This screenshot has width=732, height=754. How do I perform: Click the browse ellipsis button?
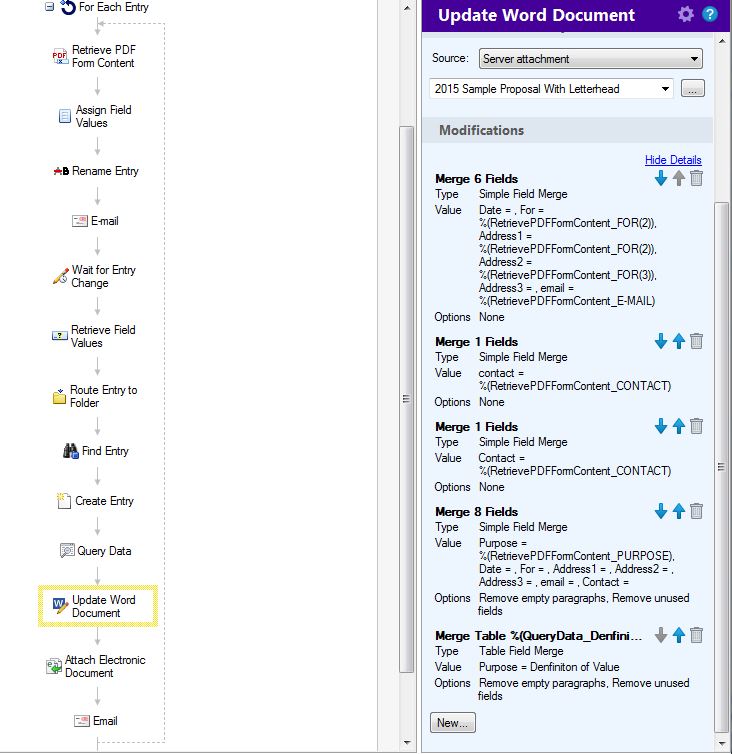(693, 89)
